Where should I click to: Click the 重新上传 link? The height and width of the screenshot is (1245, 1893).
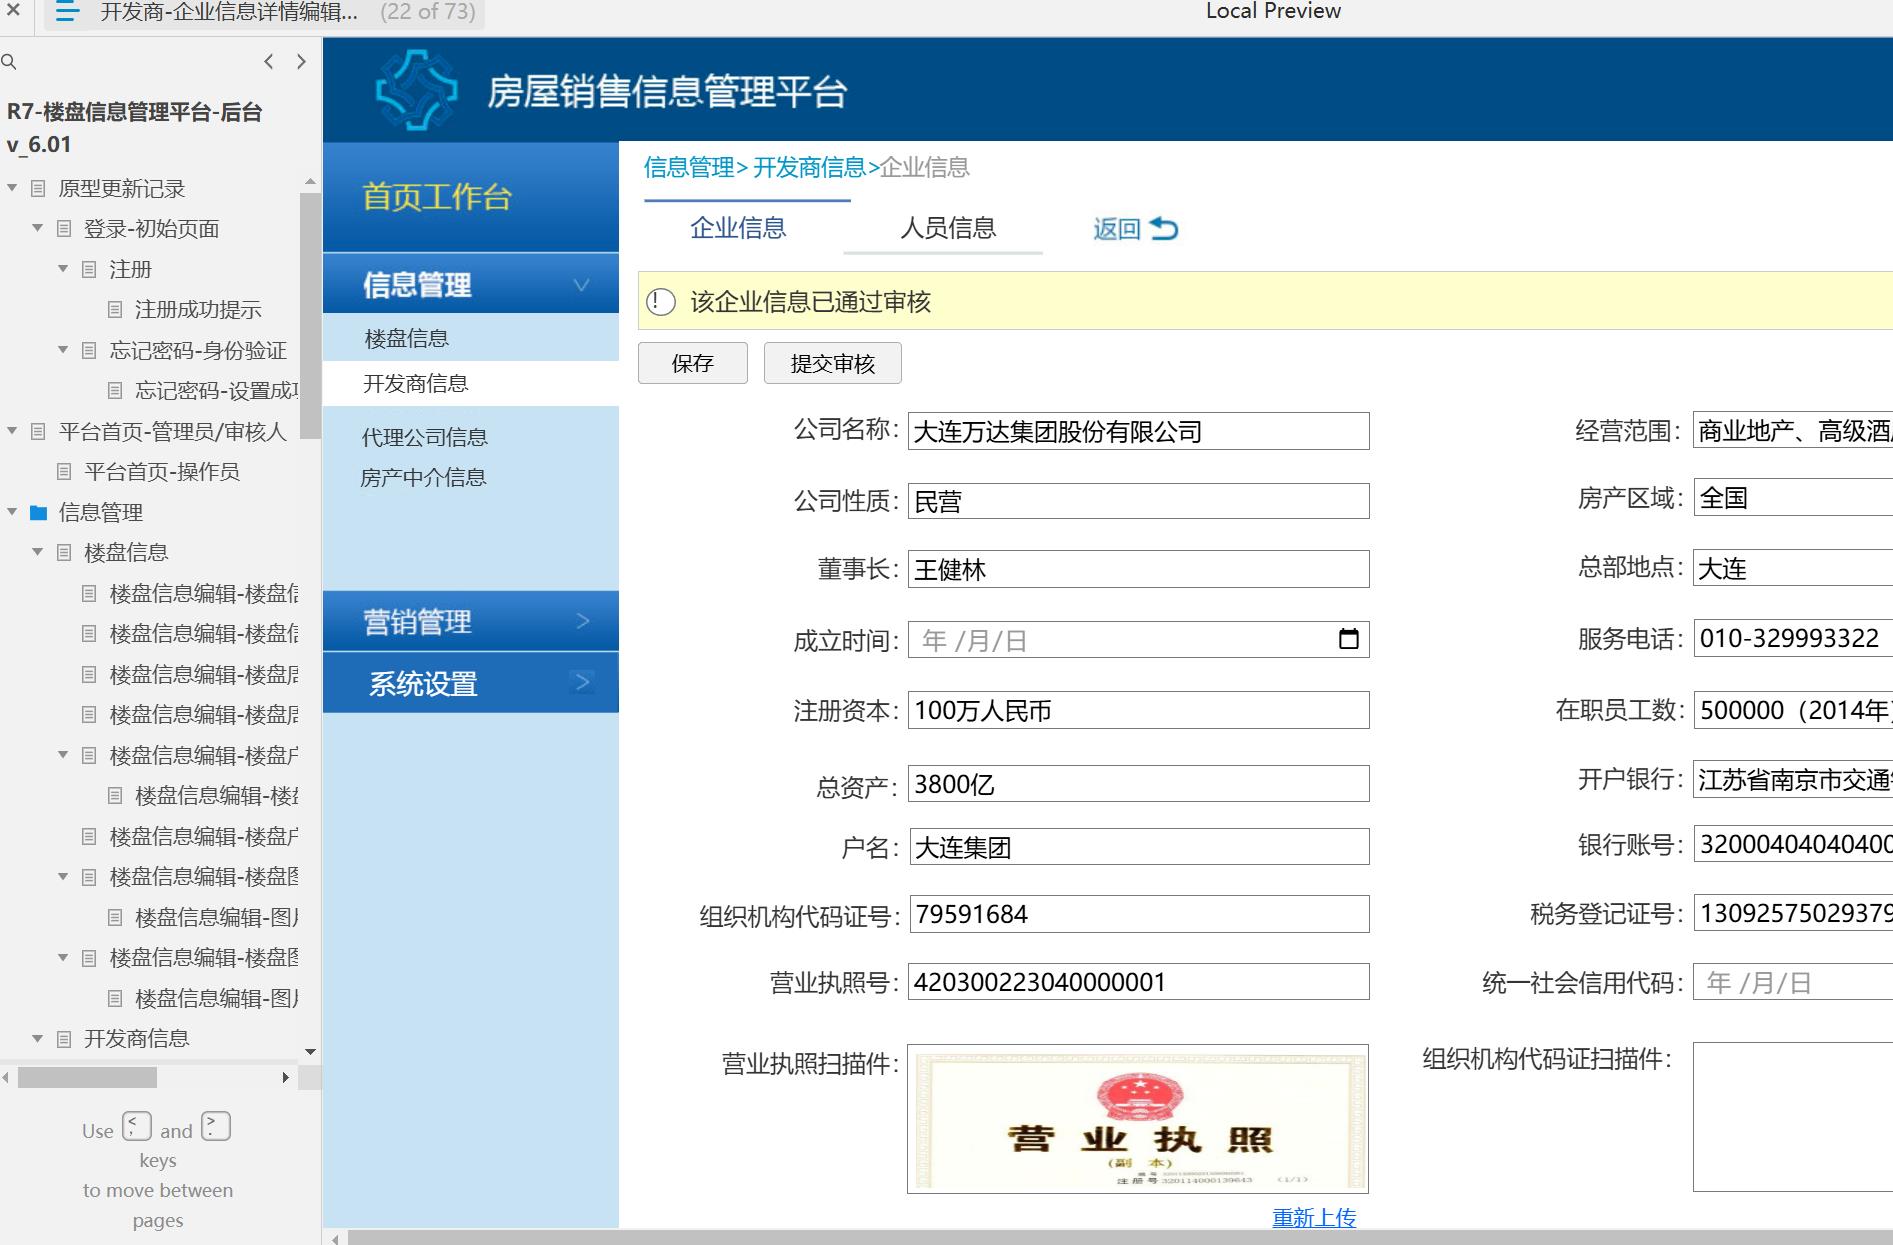1314,1218
